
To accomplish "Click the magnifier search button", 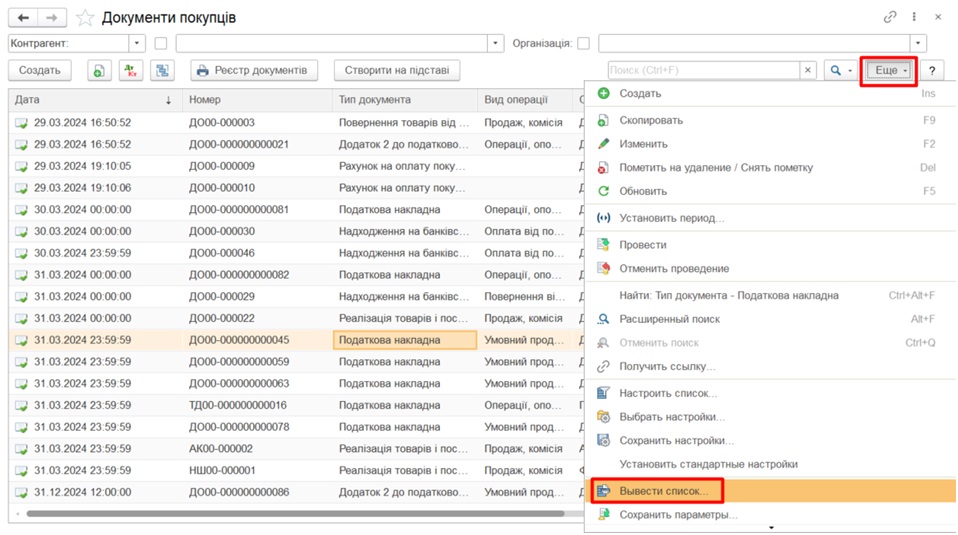I will point(840,70).
